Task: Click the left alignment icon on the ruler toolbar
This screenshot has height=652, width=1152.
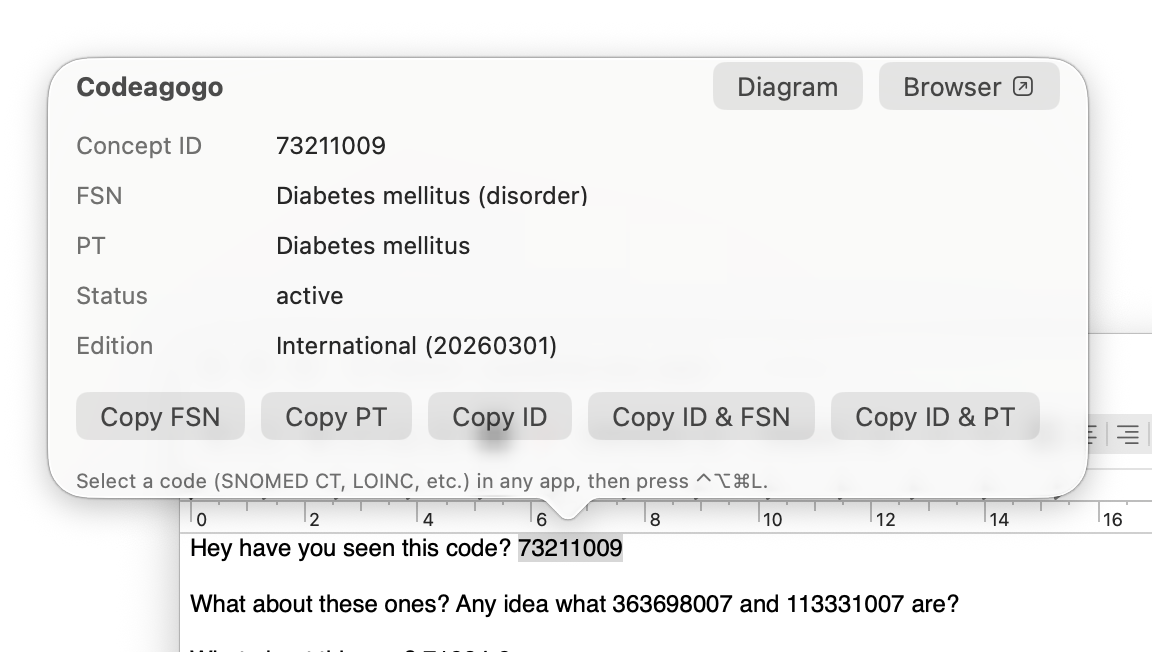Action: click(1090, 437)
